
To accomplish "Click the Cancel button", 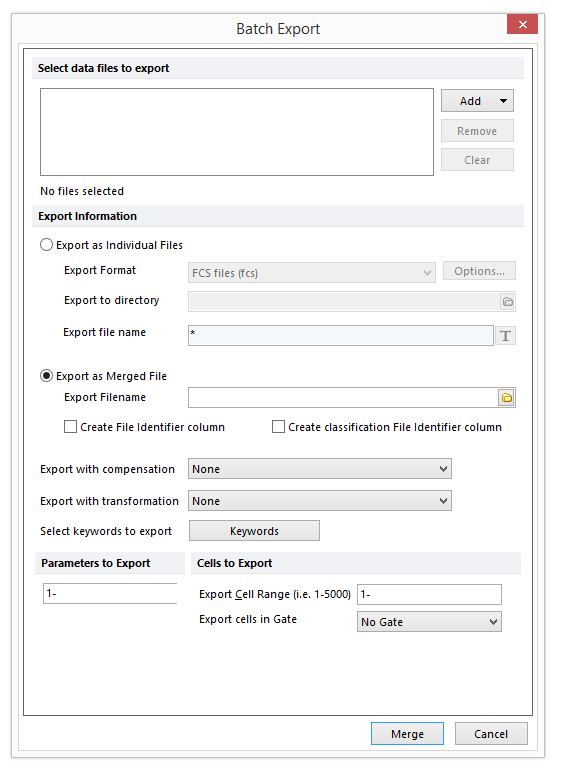I will point(491,734).
